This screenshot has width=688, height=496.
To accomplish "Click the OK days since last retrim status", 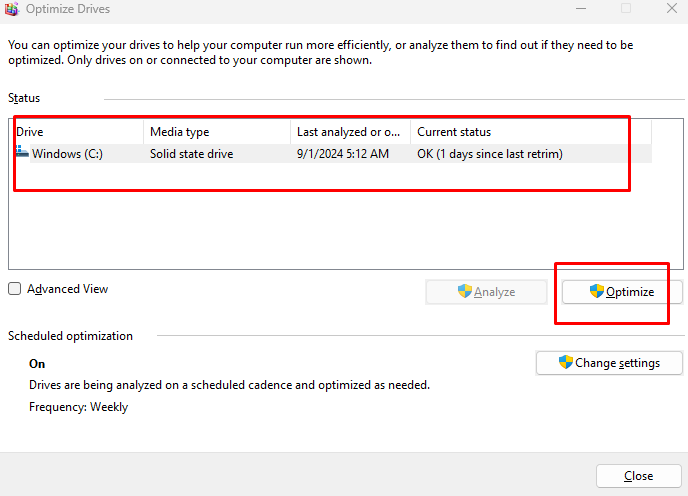I will pos(489,154).
